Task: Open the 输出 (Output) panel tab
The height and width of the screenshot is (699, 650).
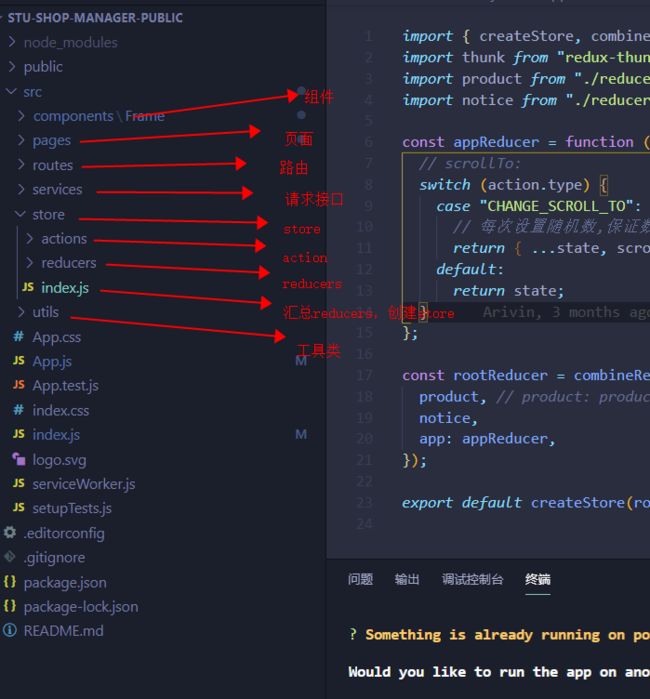Action: click(x=407, y=579)
